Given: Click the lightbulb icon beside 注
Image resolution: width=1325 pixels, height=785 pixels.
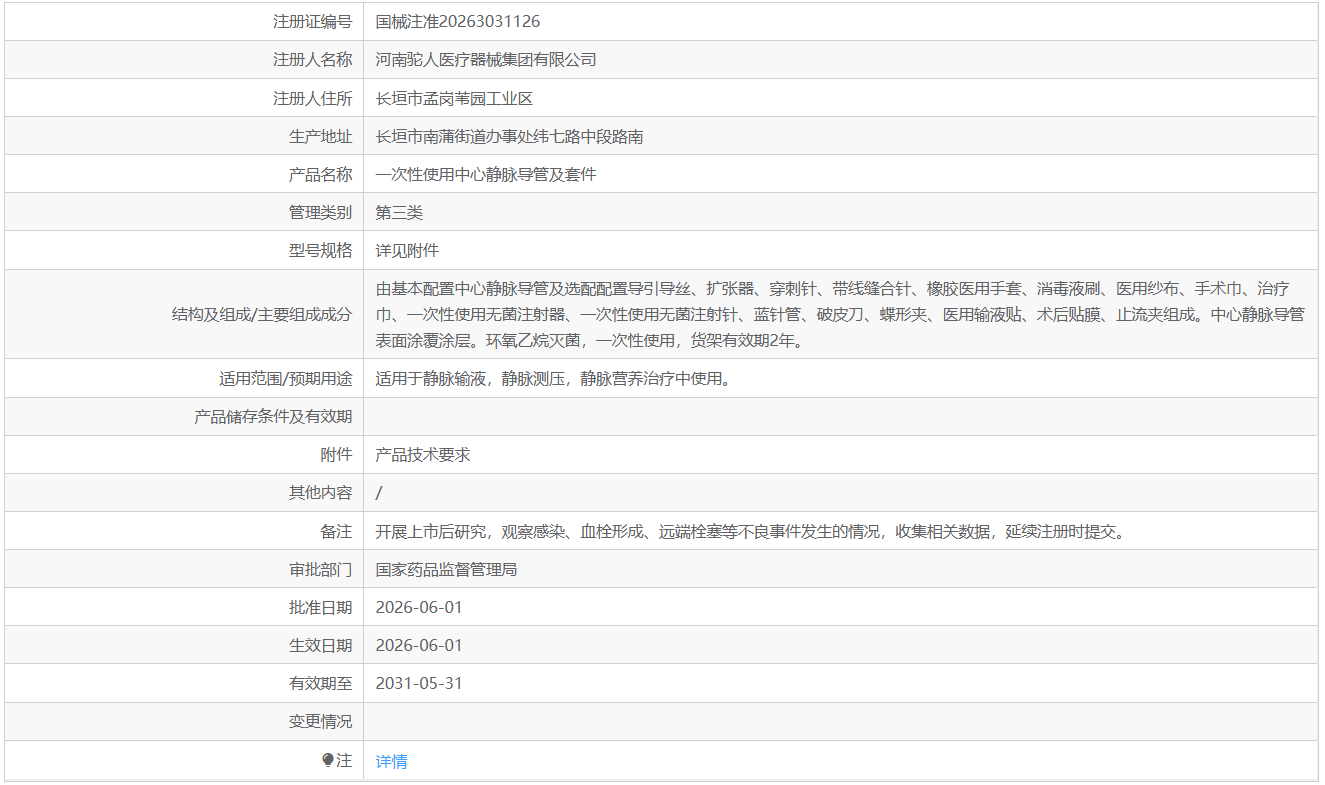Looking at the screenshot, I should coord(327,760).
